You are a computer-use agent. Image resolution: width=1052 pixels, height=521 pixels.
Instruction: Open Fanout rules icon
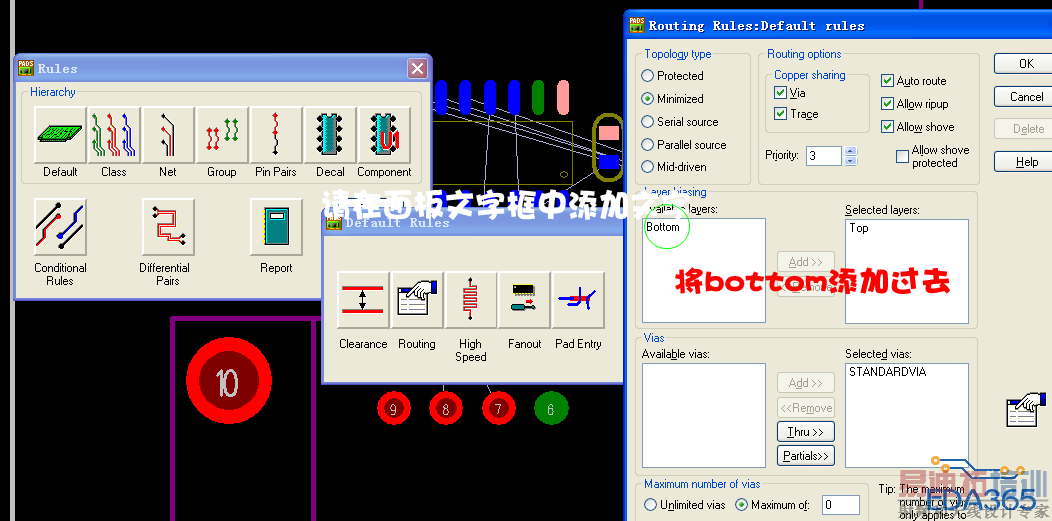point(525,300)
